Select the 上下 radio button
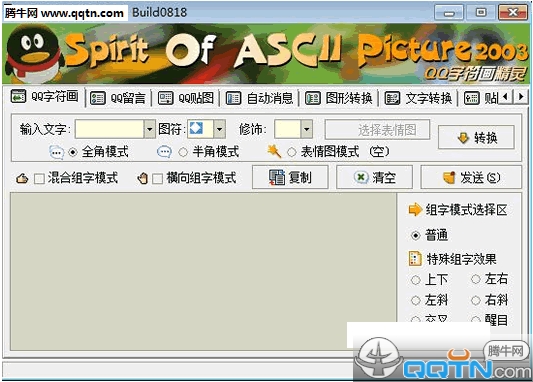The height and width of the screenshot is (382, 533). click(x=415, y=280)
